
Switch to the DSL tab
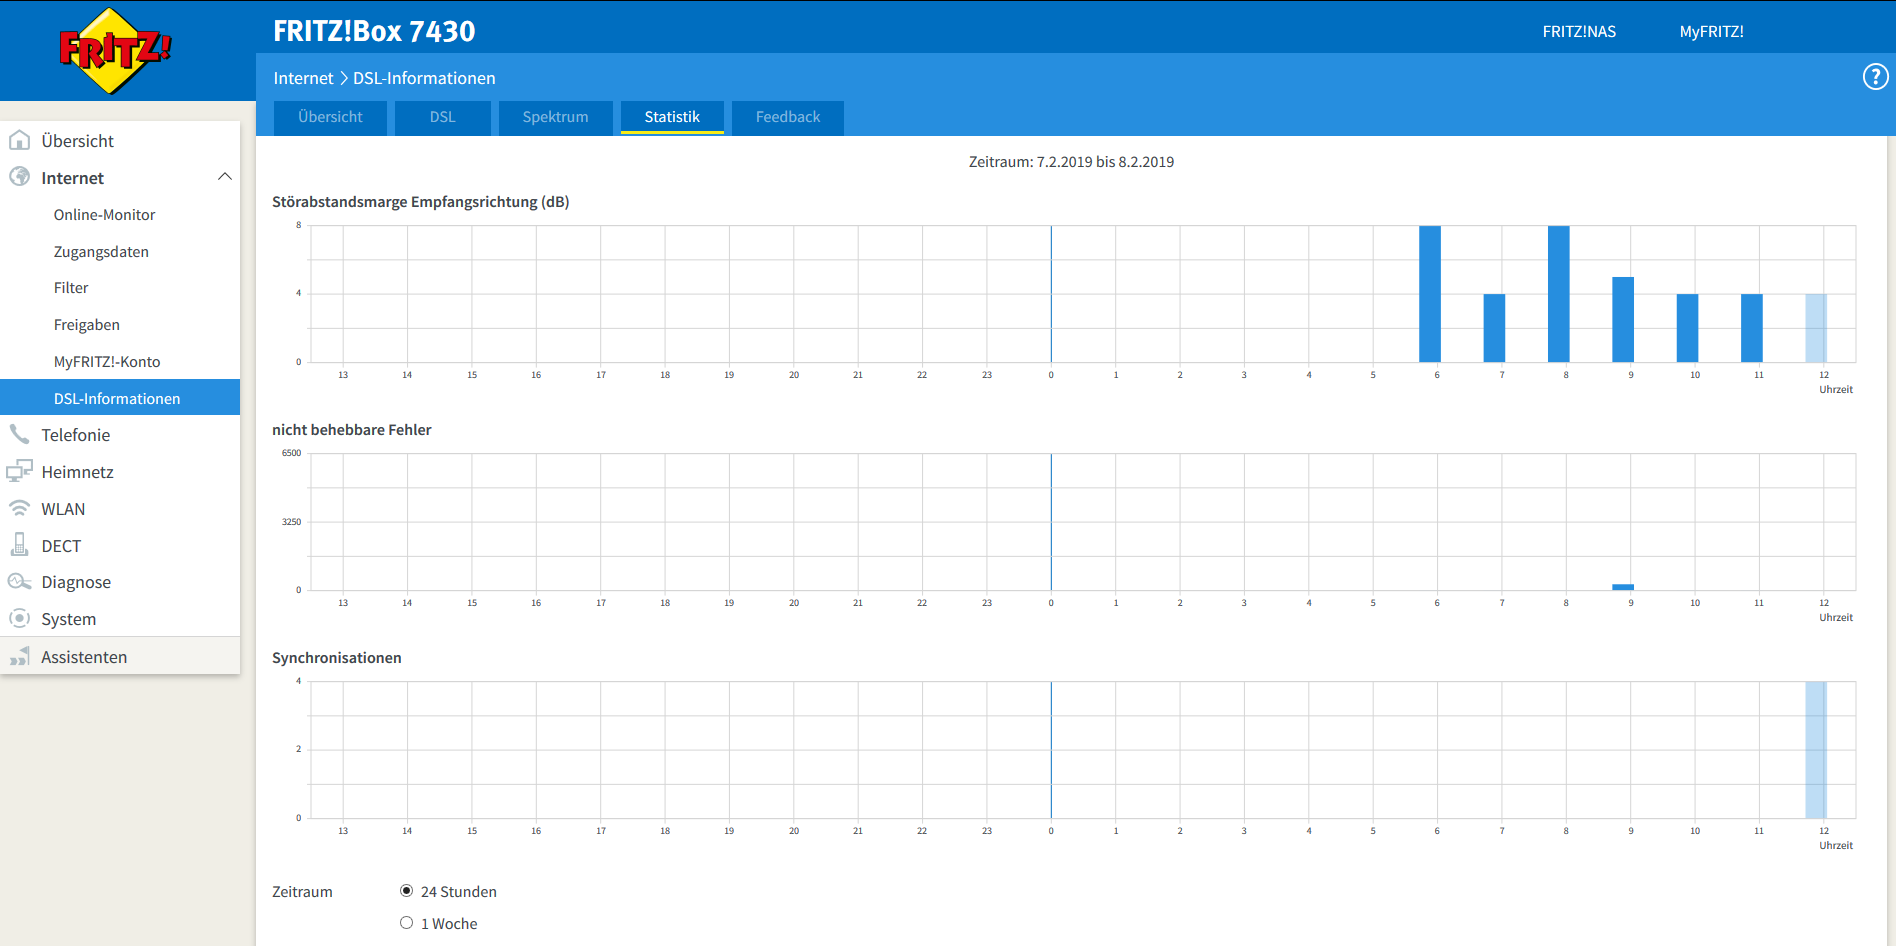pos(442,117)
